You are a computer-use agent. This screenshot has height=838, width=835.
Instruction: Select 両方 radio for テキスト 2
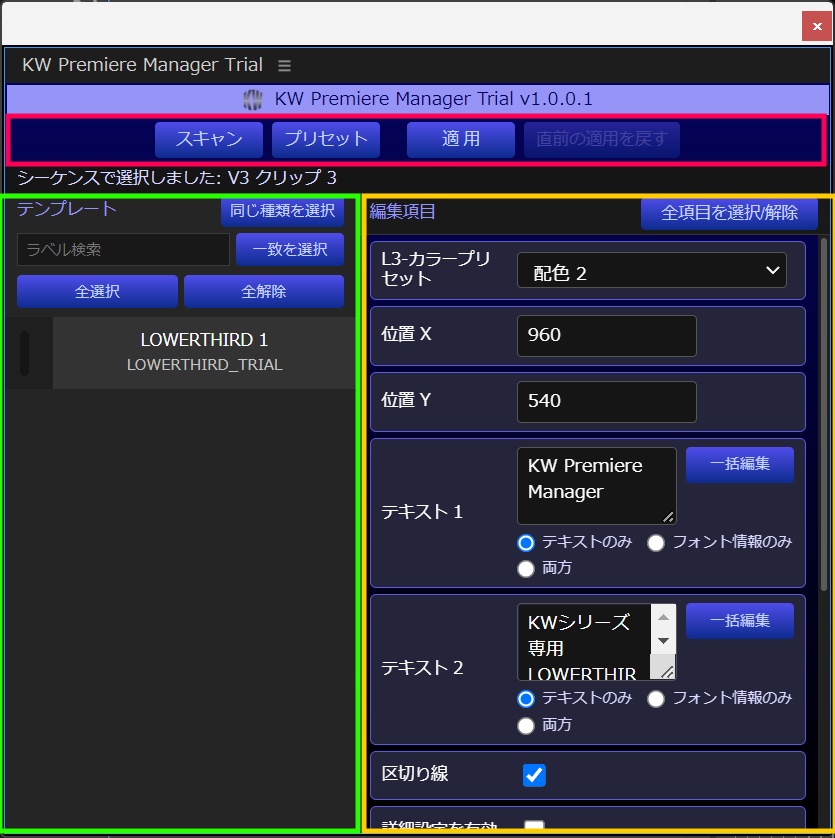[x=526, y=726]
